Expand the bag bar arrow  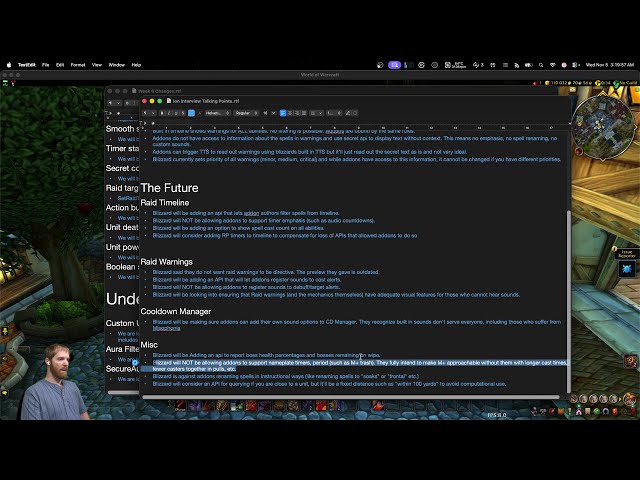(x=620, y=399)
